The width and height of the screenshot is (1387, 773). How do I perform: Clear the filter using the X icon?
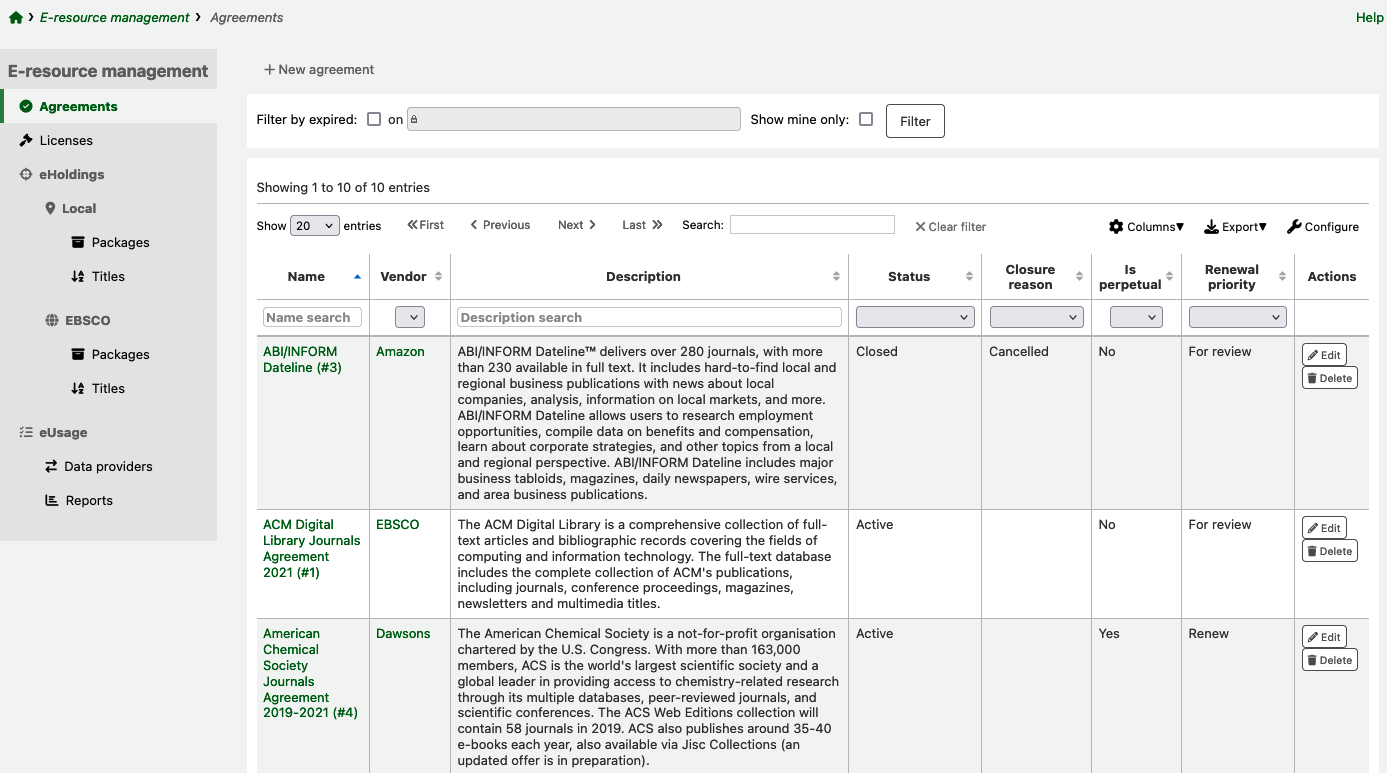click(919, 226)
